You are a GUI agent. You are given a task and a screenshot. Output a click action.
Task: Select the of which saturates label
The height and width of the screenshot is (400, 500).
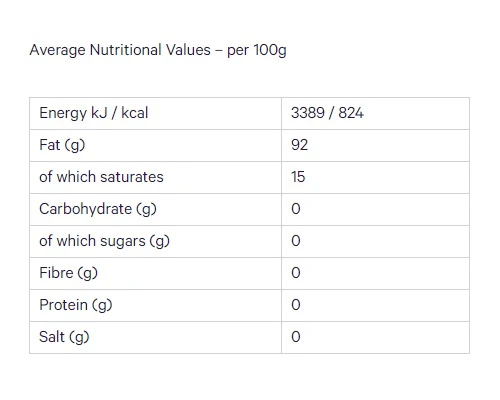pos(101,177)
